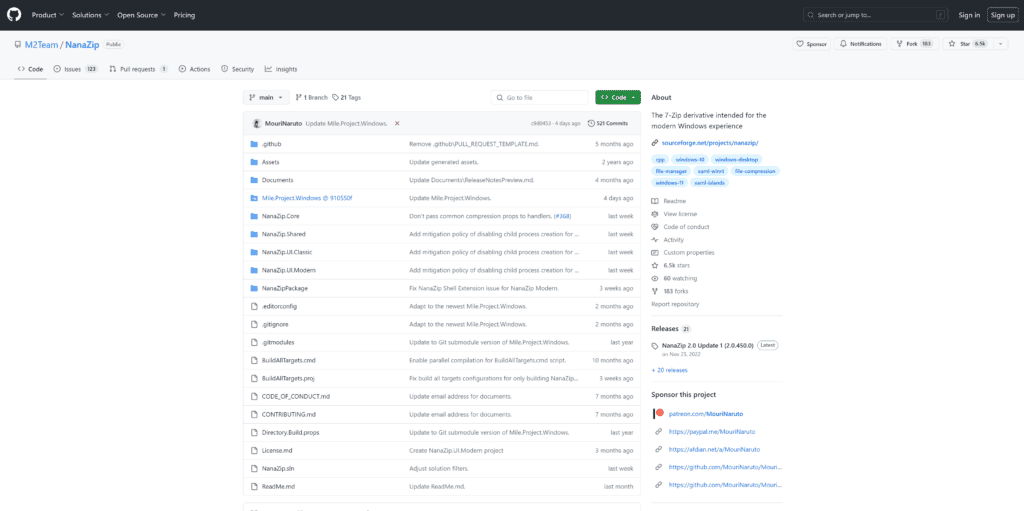
Task: Click the Sign up button
Action: coord(1002,15)
